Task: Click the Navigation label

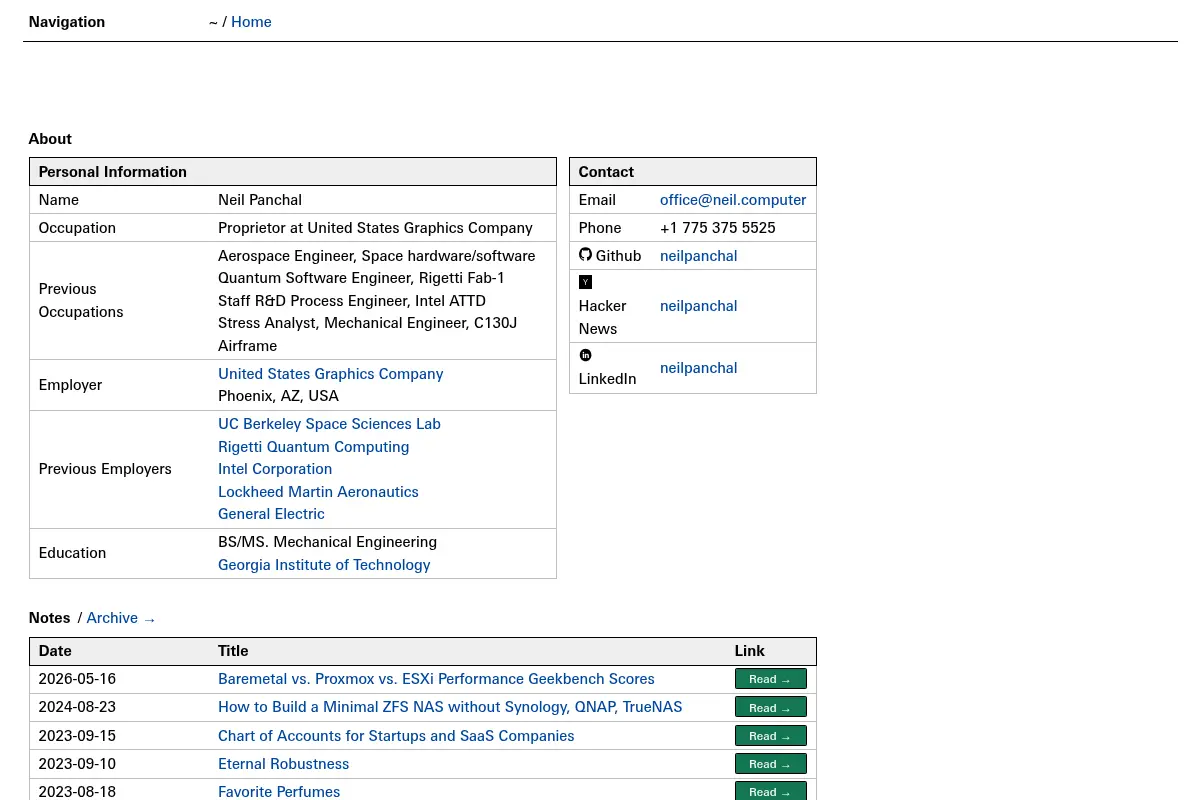Action: click(x=67, y=22)
